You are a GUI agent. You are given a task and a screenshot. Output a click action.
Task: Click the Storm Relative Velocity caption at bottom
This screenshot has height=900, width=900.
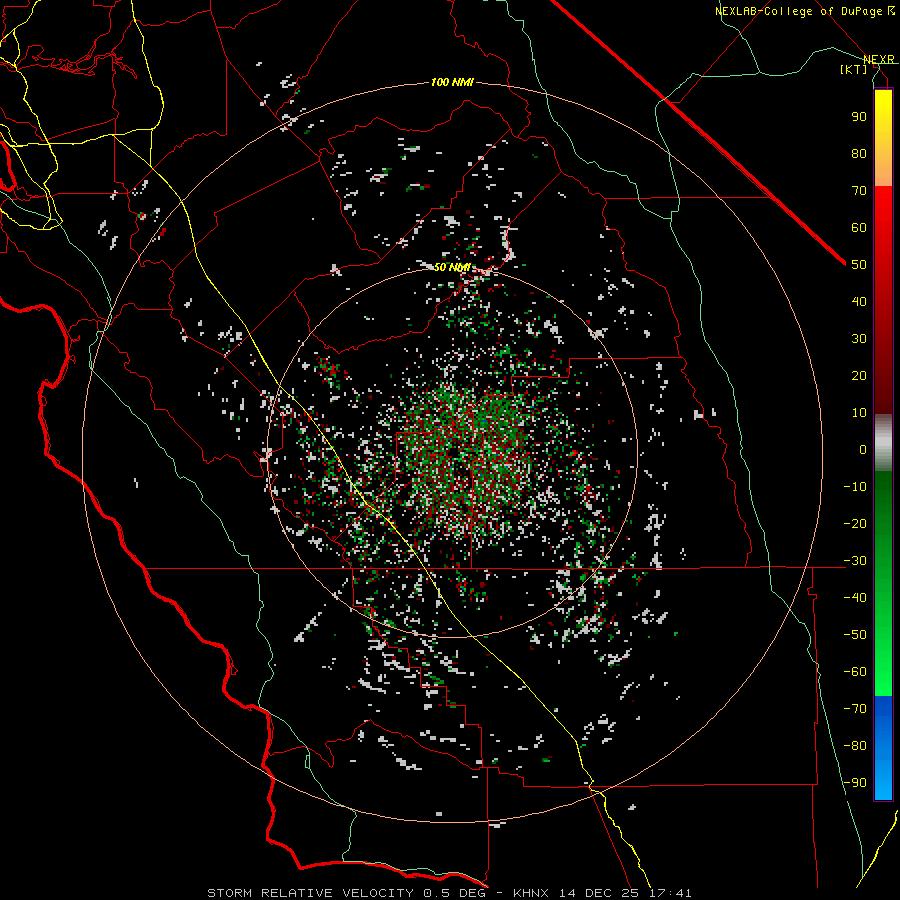tap(449, 893)
